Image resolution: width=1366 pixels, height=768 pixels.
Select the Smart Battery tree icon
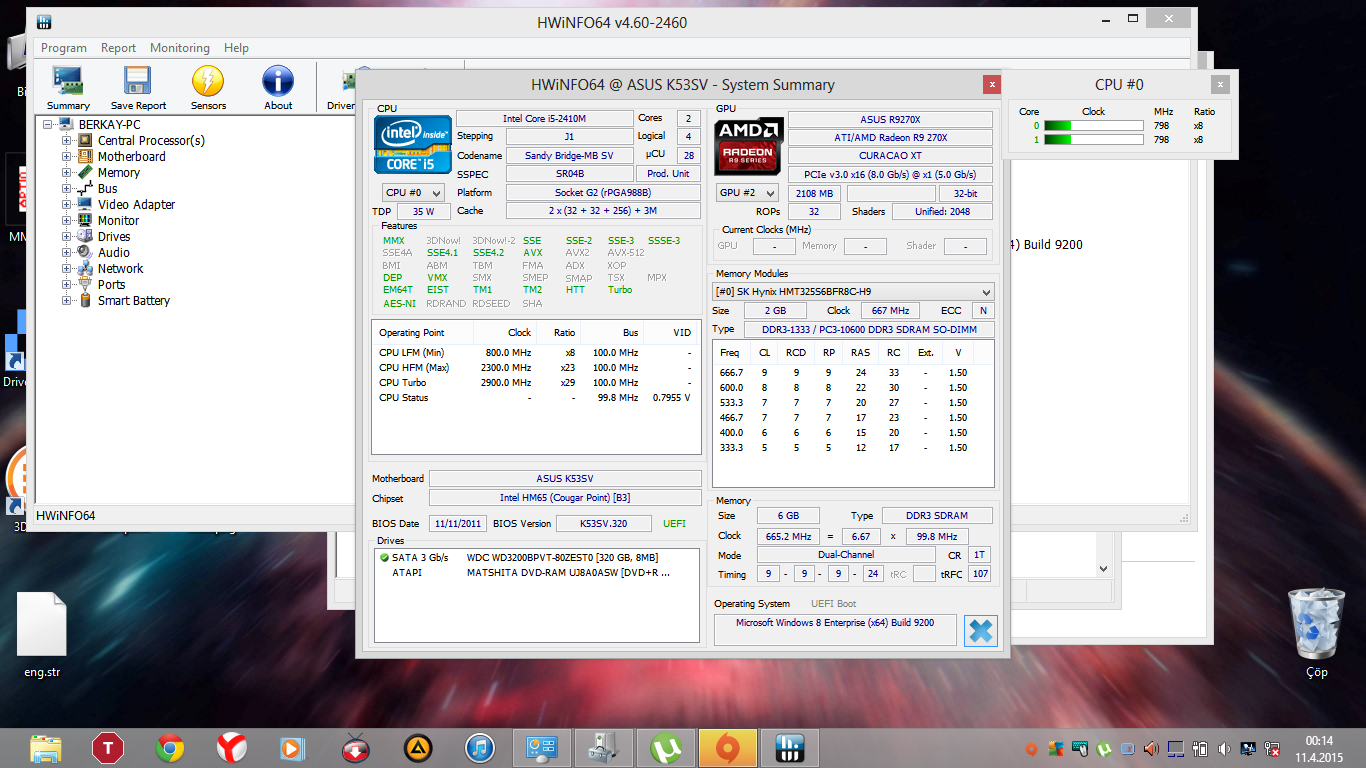click(84, 300)
